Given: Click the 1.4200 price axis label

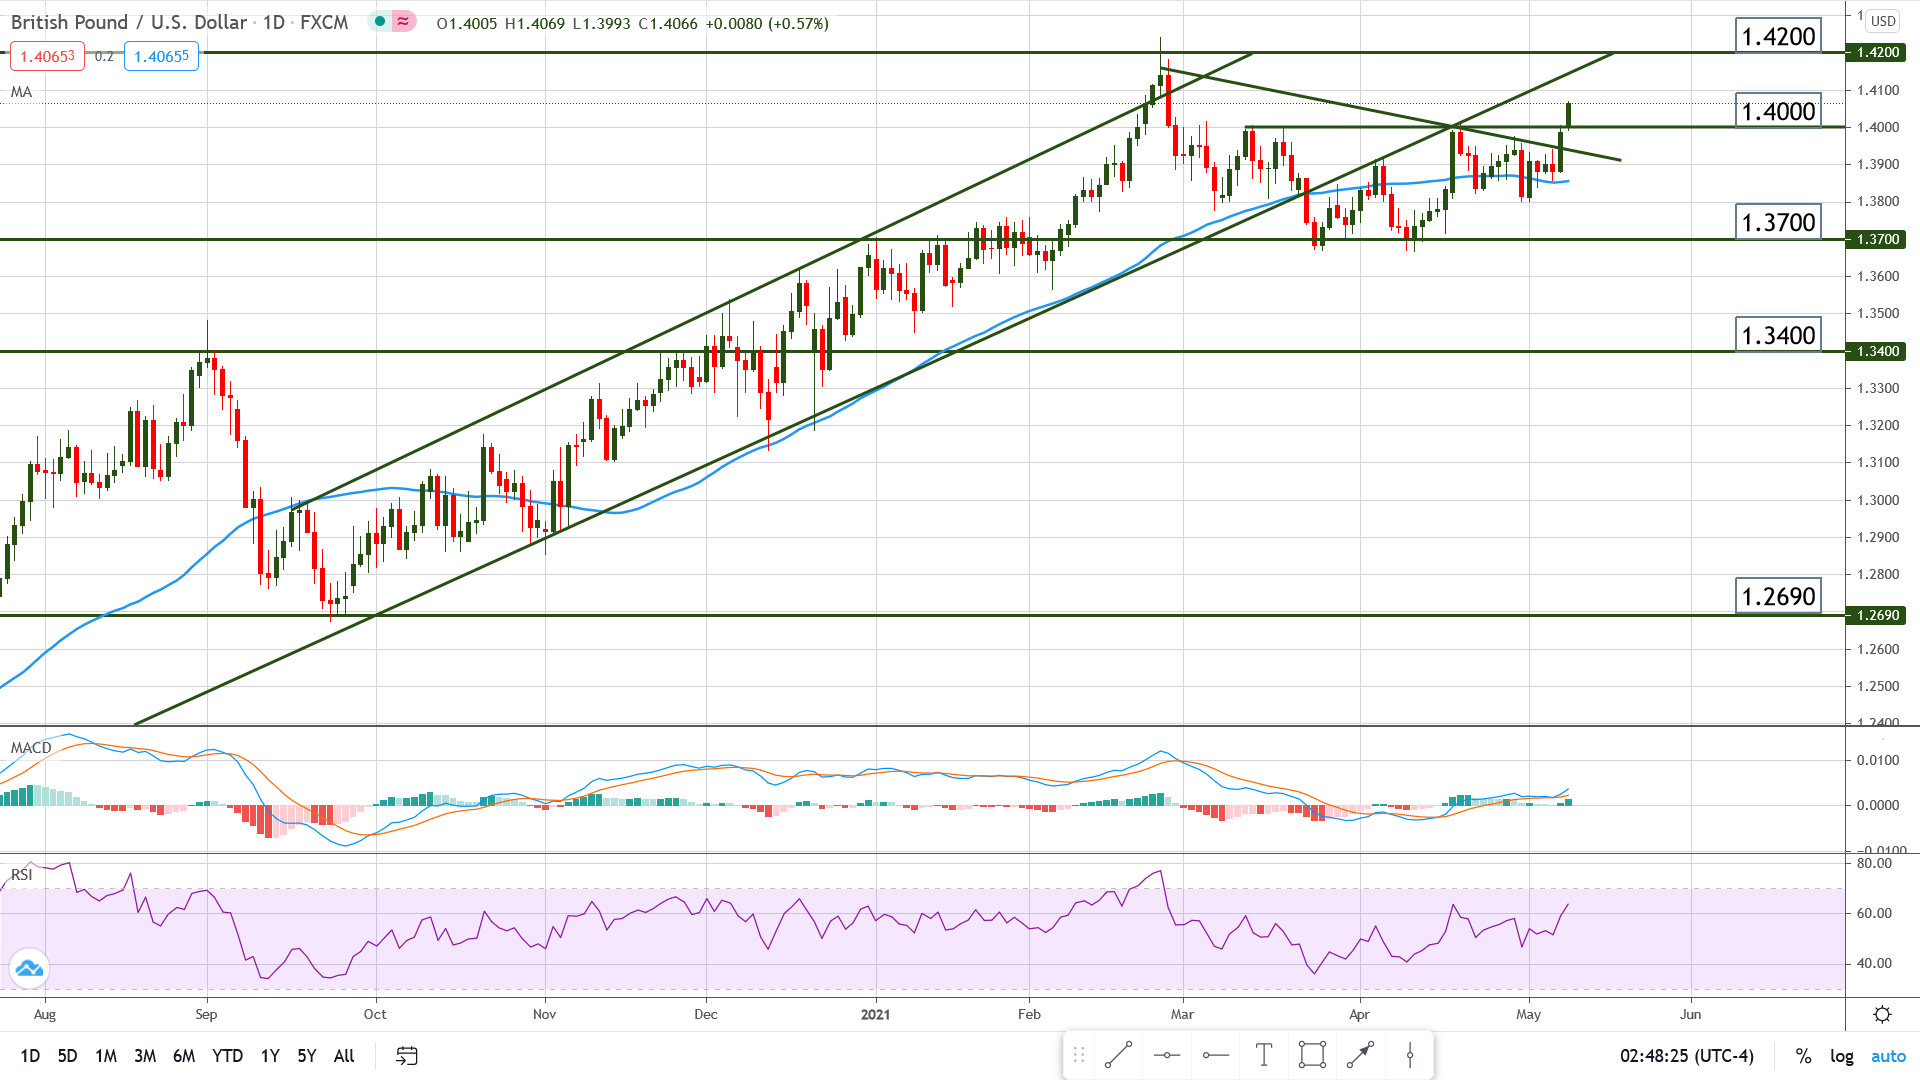Looking at the screenshot, I should pyautogui.click(x=1876, y=52).
